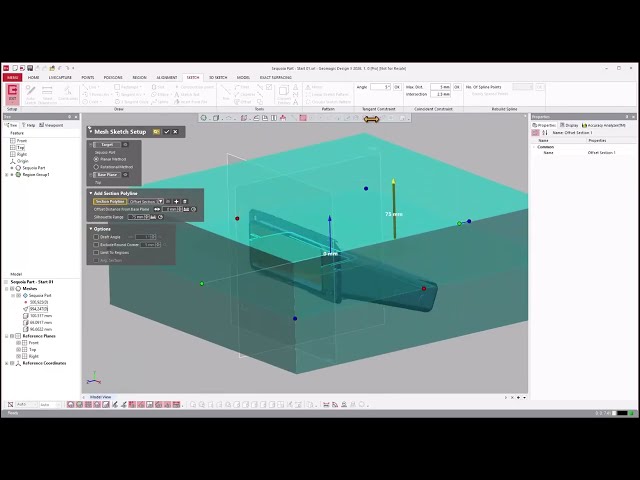
Task: Click the eye icon beside Base Plane
Action: click(x=126, y=175)
